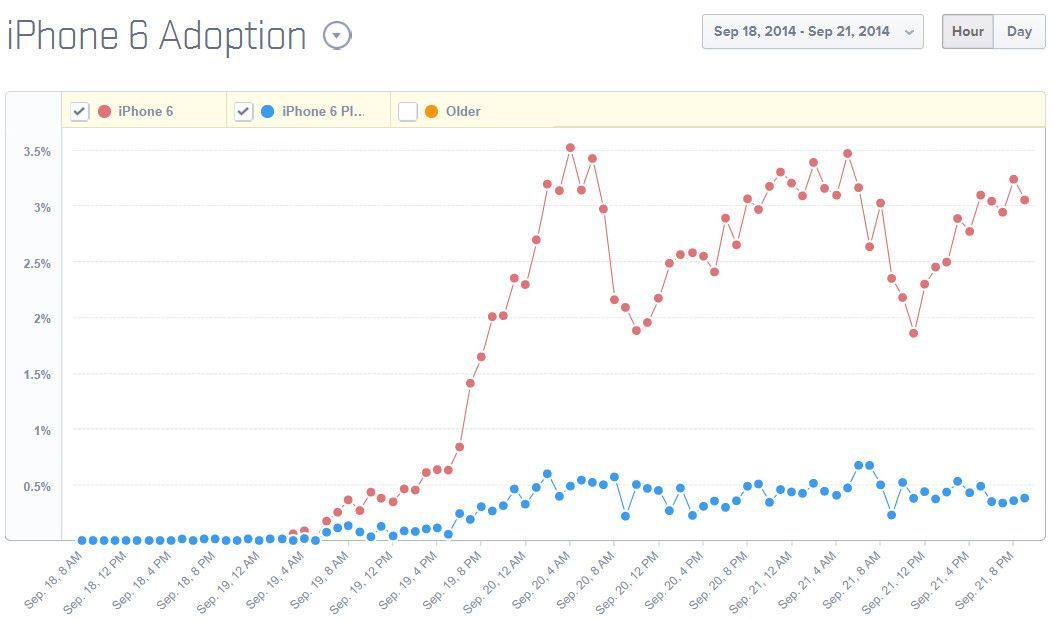Screen dimensions: 1054x620
Task: Click the red iPhone 6 legend dot
Action: coord(105,111)
